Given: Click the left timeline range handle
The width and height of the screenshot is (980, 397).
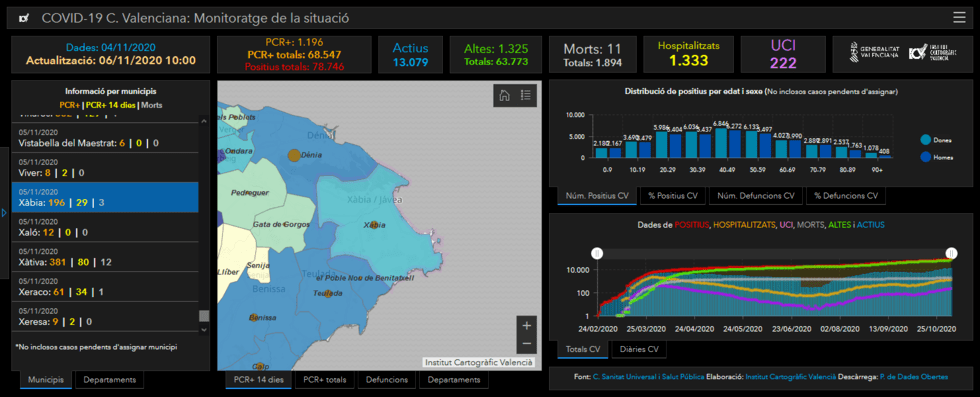Looking at the screenshot, I should point(597,253).
